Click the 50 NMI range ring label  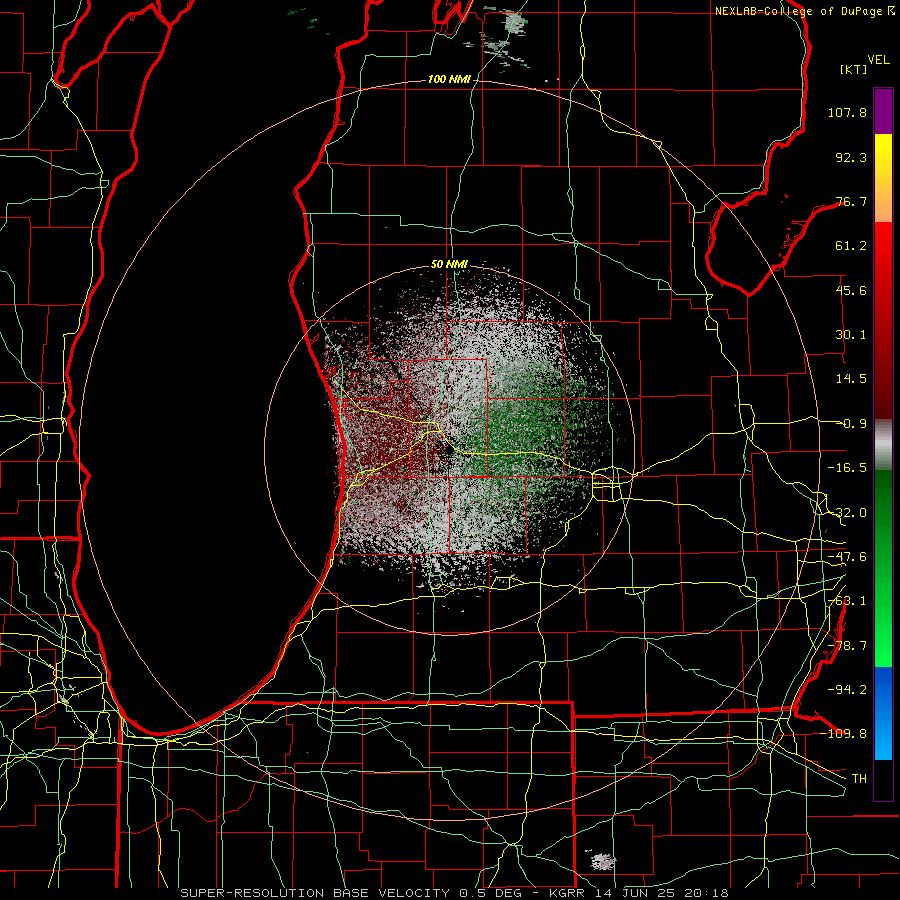click(x=449, y=265)
